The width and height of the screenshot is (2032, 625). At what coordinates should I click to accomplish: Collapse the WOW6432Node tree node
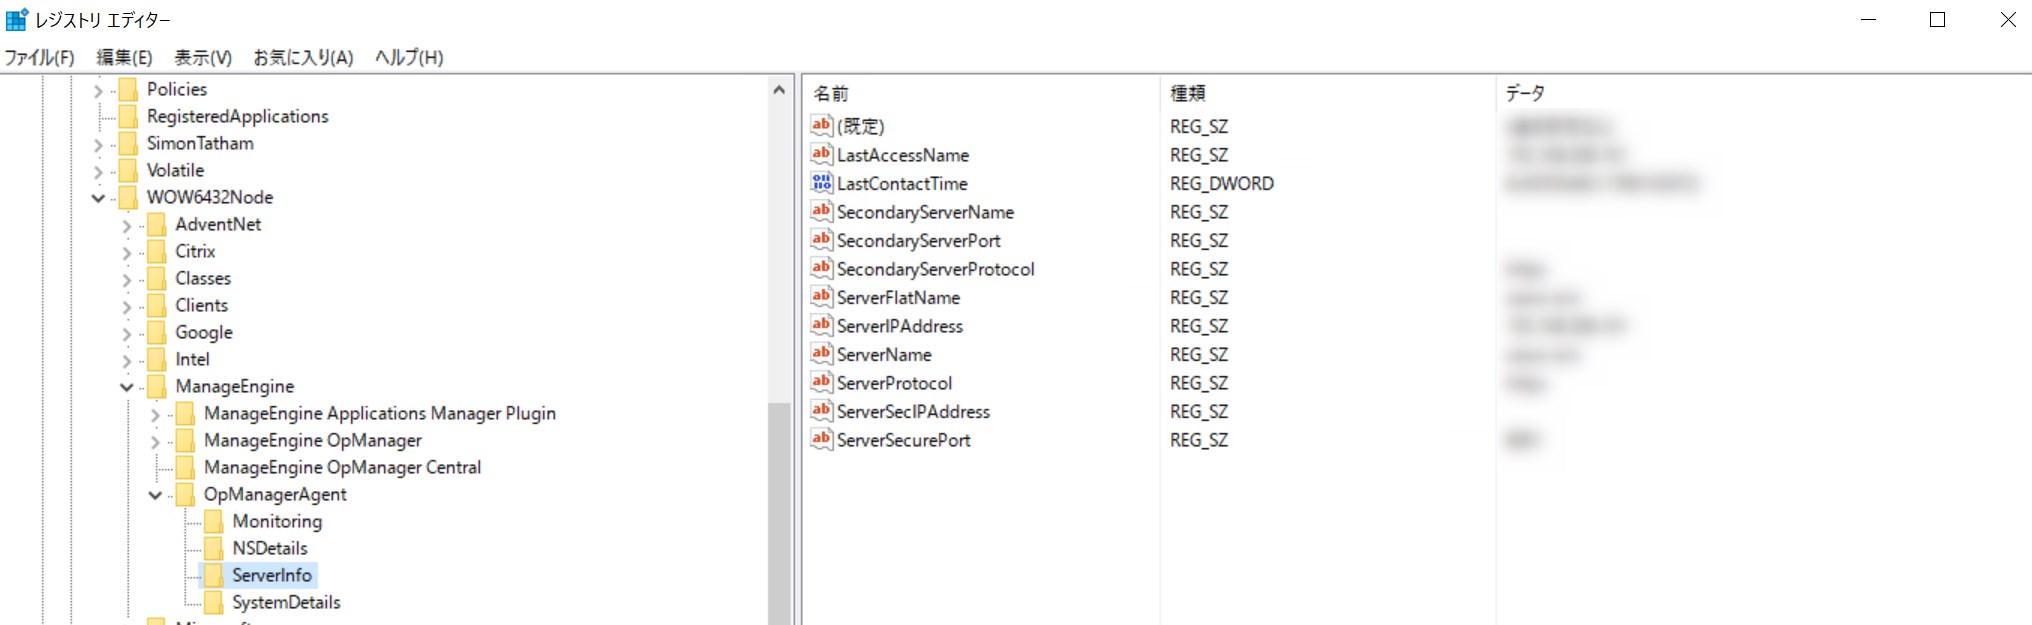click(x=98, y=198)
